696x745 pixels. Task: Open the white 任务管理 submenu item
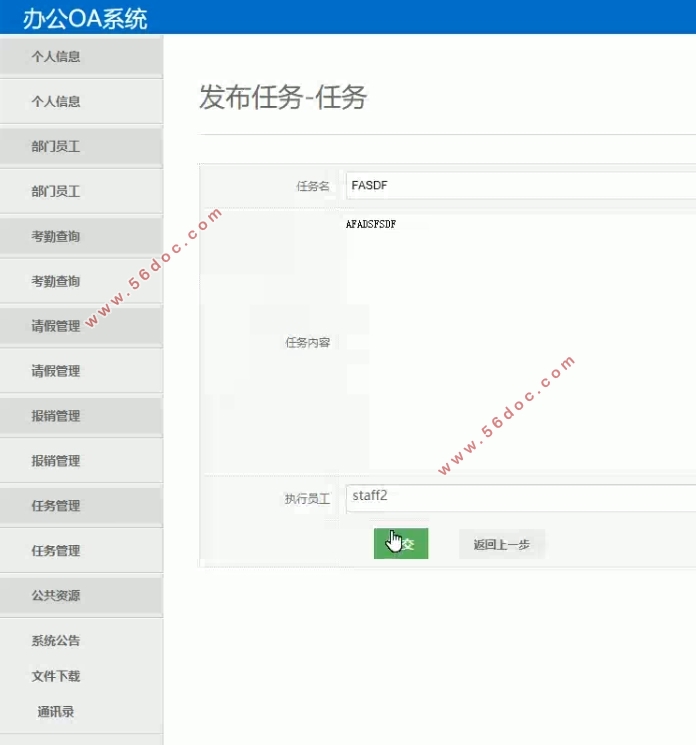click(x=81, y=550)
